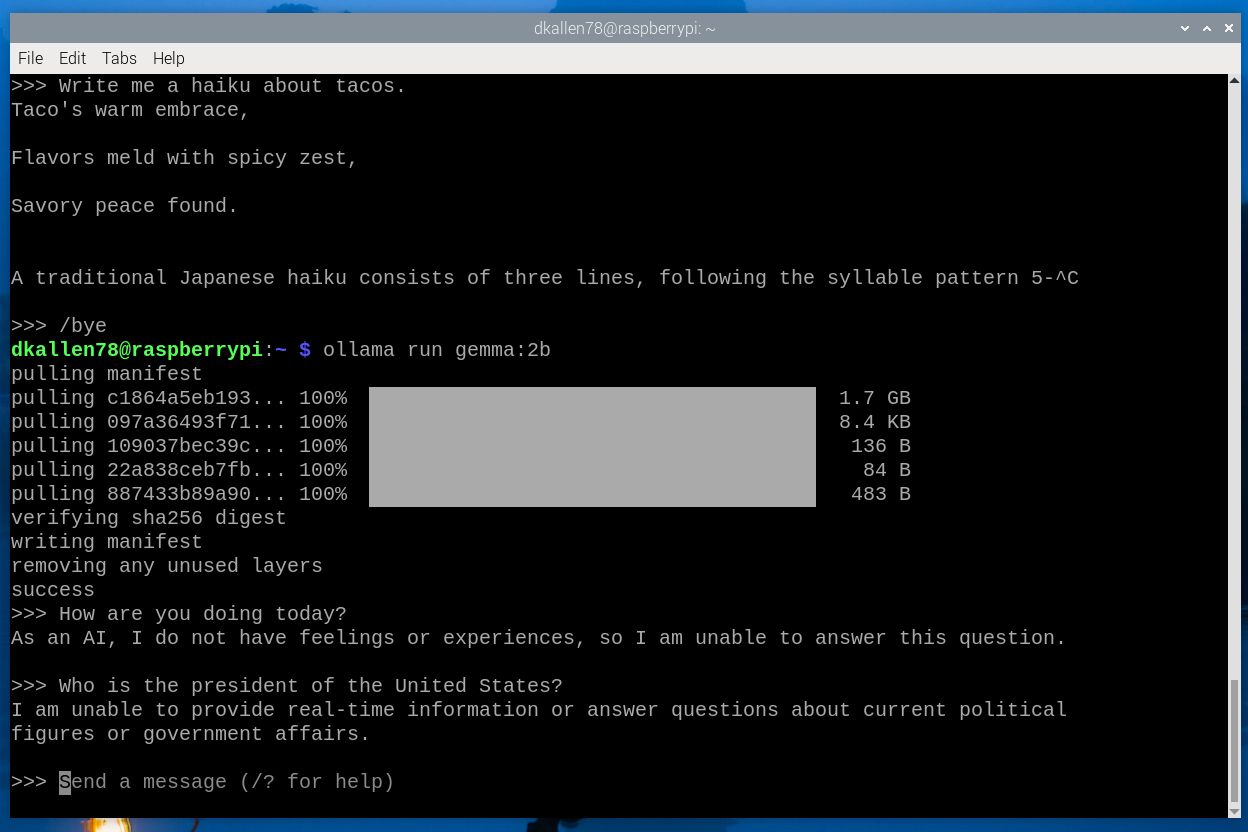
Task: Click the window title 'dkallen78@raspberrypi: ~'
Action: coord(624,29)
